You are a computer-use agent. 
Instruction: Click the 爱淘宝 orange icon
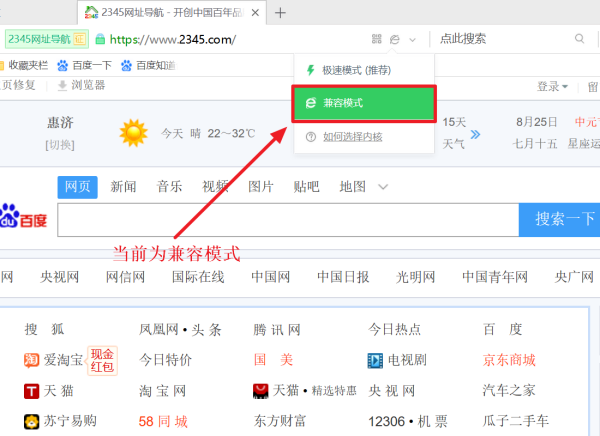click(x=31, y=360)
